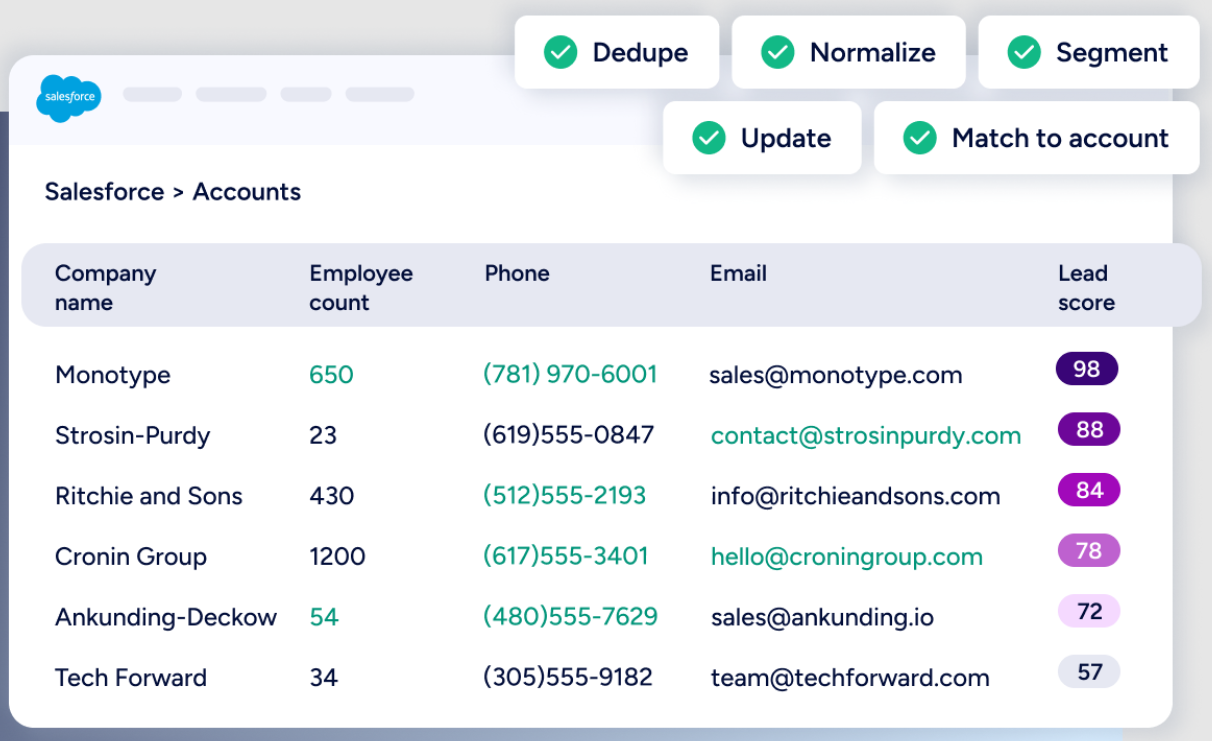Screen dimensions: 1212x741
Task: Click phone number (305)555-9182
Action: point(568,677)
